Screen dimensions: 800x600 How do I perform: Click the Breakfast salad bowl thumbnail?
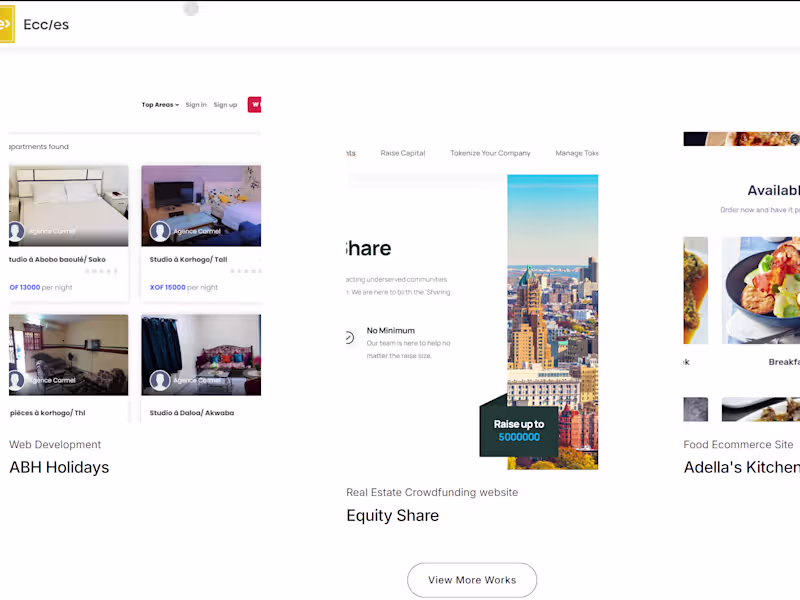coord(761,290)
